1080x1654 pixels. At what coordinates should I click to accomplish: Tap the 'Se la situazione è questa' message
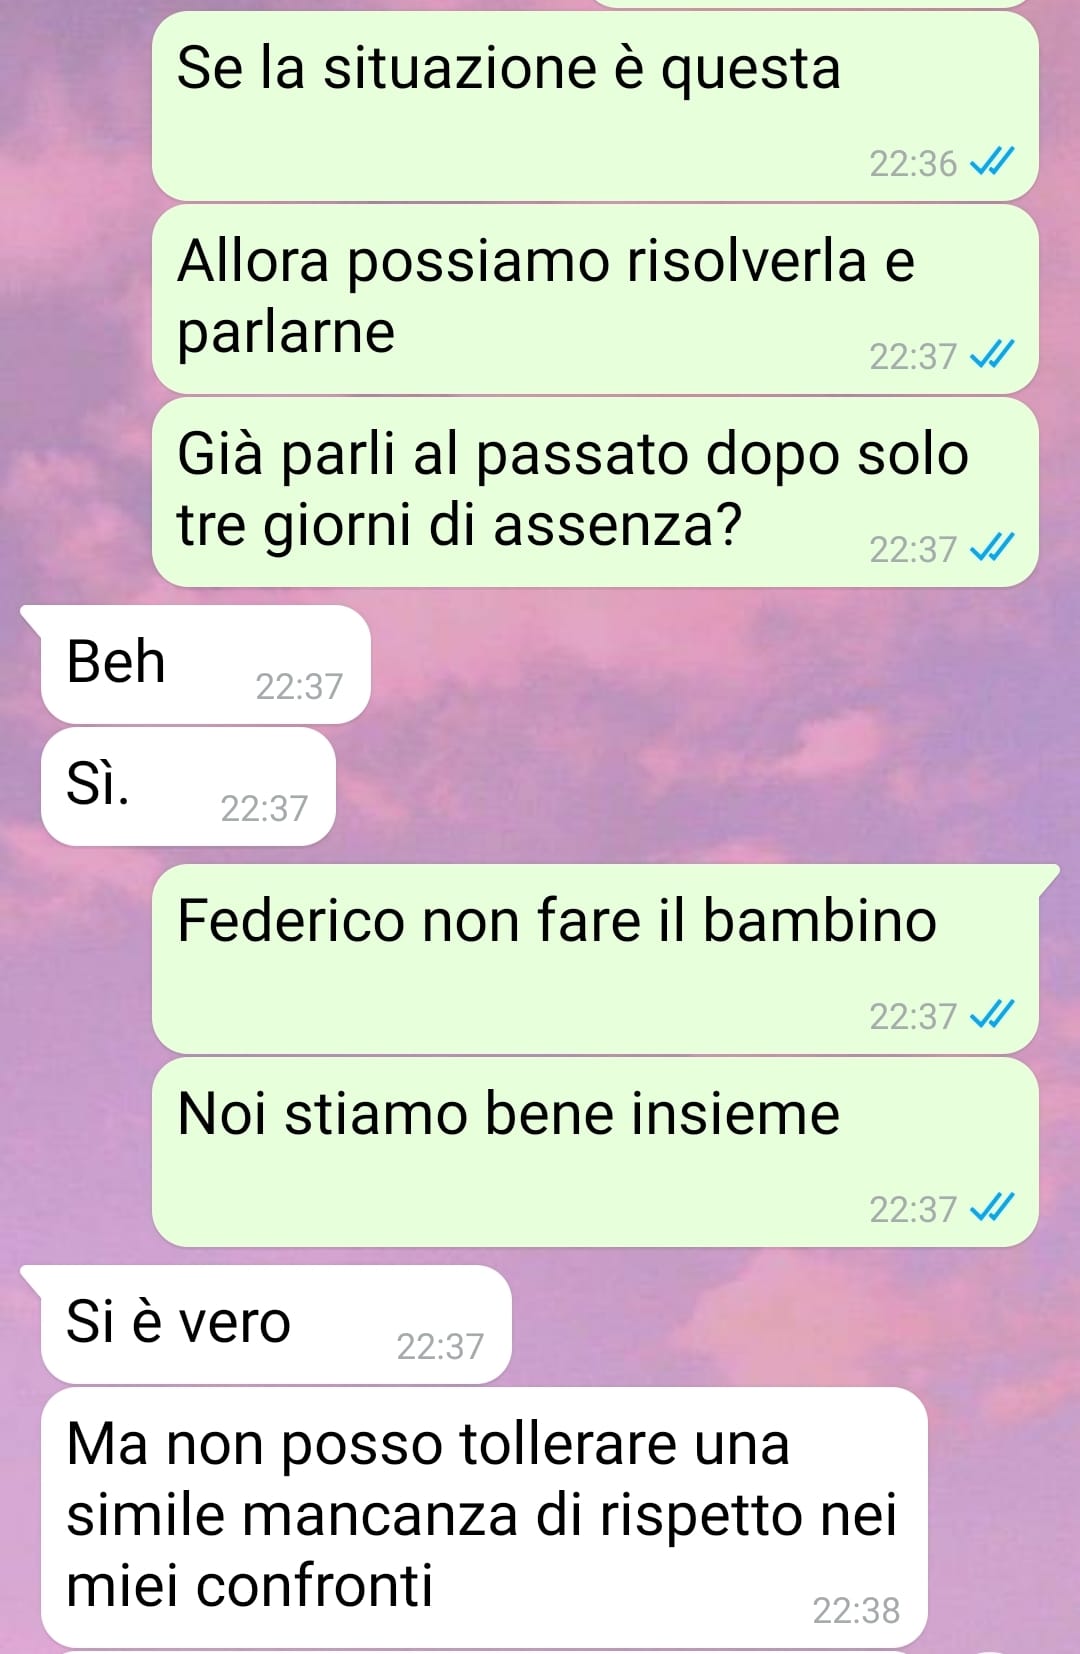(595, 106)
